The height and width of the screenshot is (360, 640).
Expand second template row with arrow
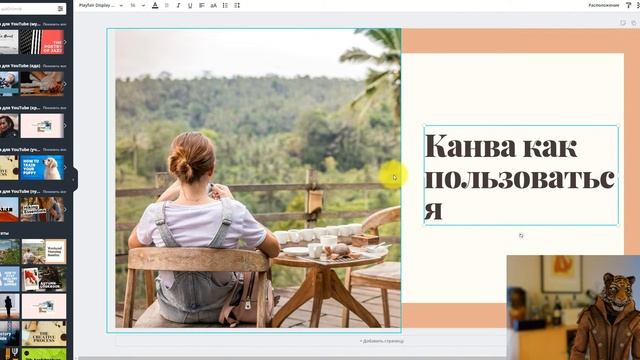[x=65, y=84]
